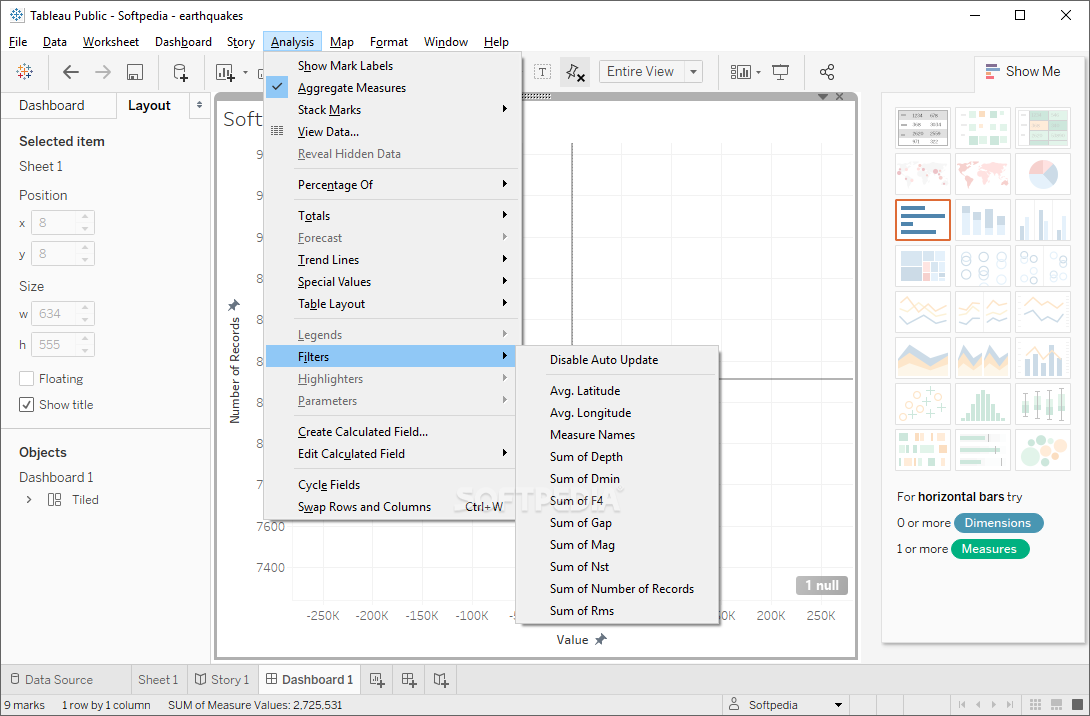This screenshot has height=716, width=1090.
Task: Expand the Tiled tree item
Action: pos(29,500)
